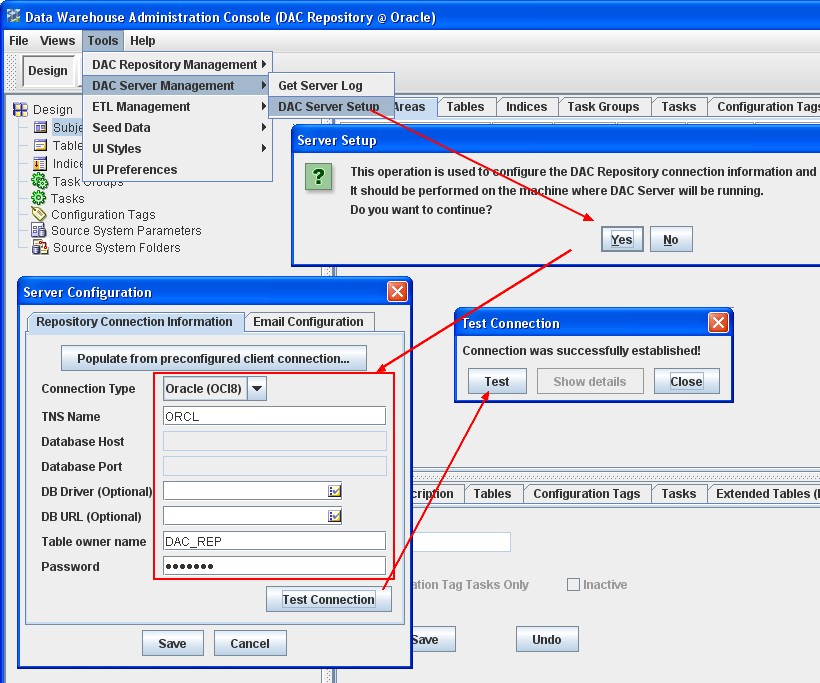Click Close in Test Connection dialog
This screenshot has width=820, height=683.
[687, 381]
